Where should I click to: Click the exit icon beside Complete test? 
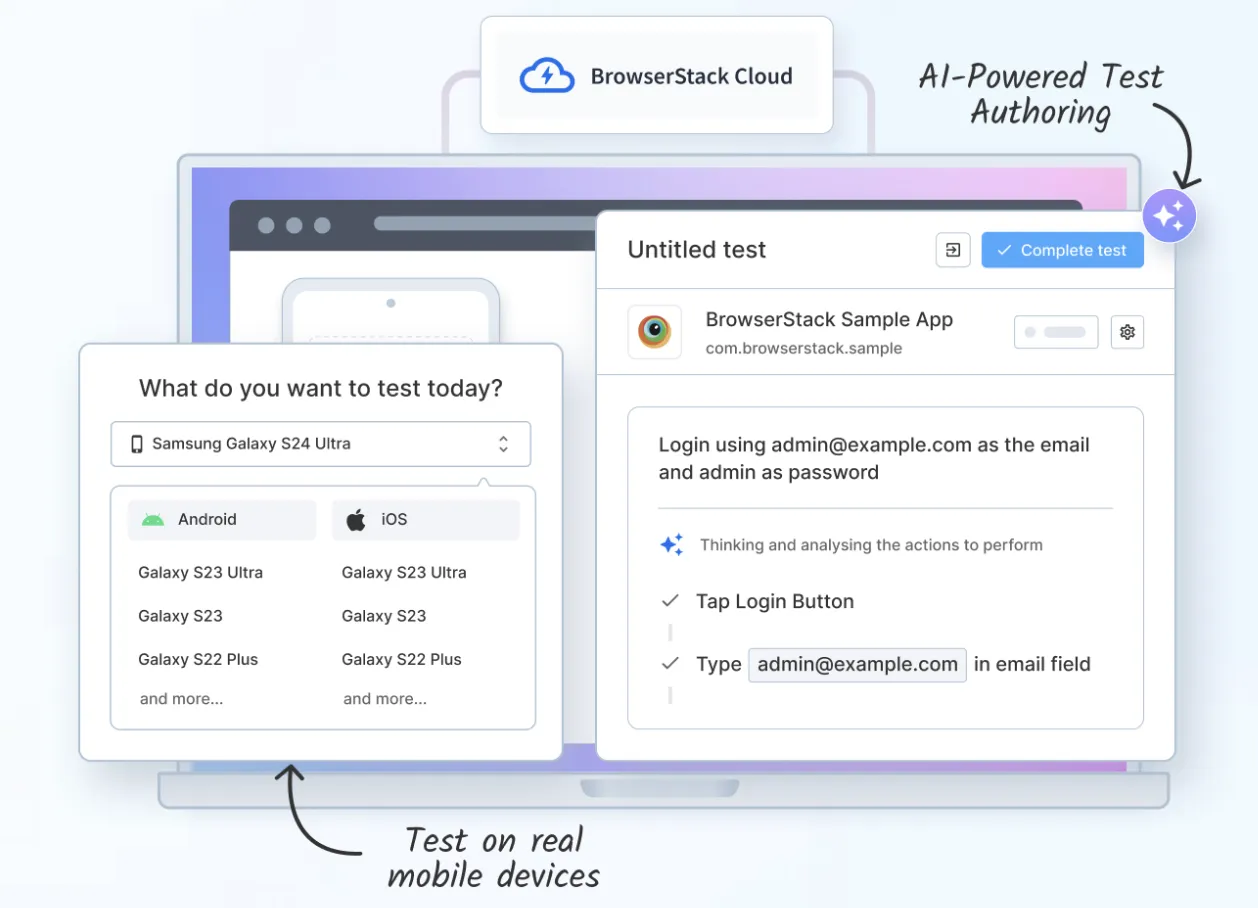click(x=953, y=250)
